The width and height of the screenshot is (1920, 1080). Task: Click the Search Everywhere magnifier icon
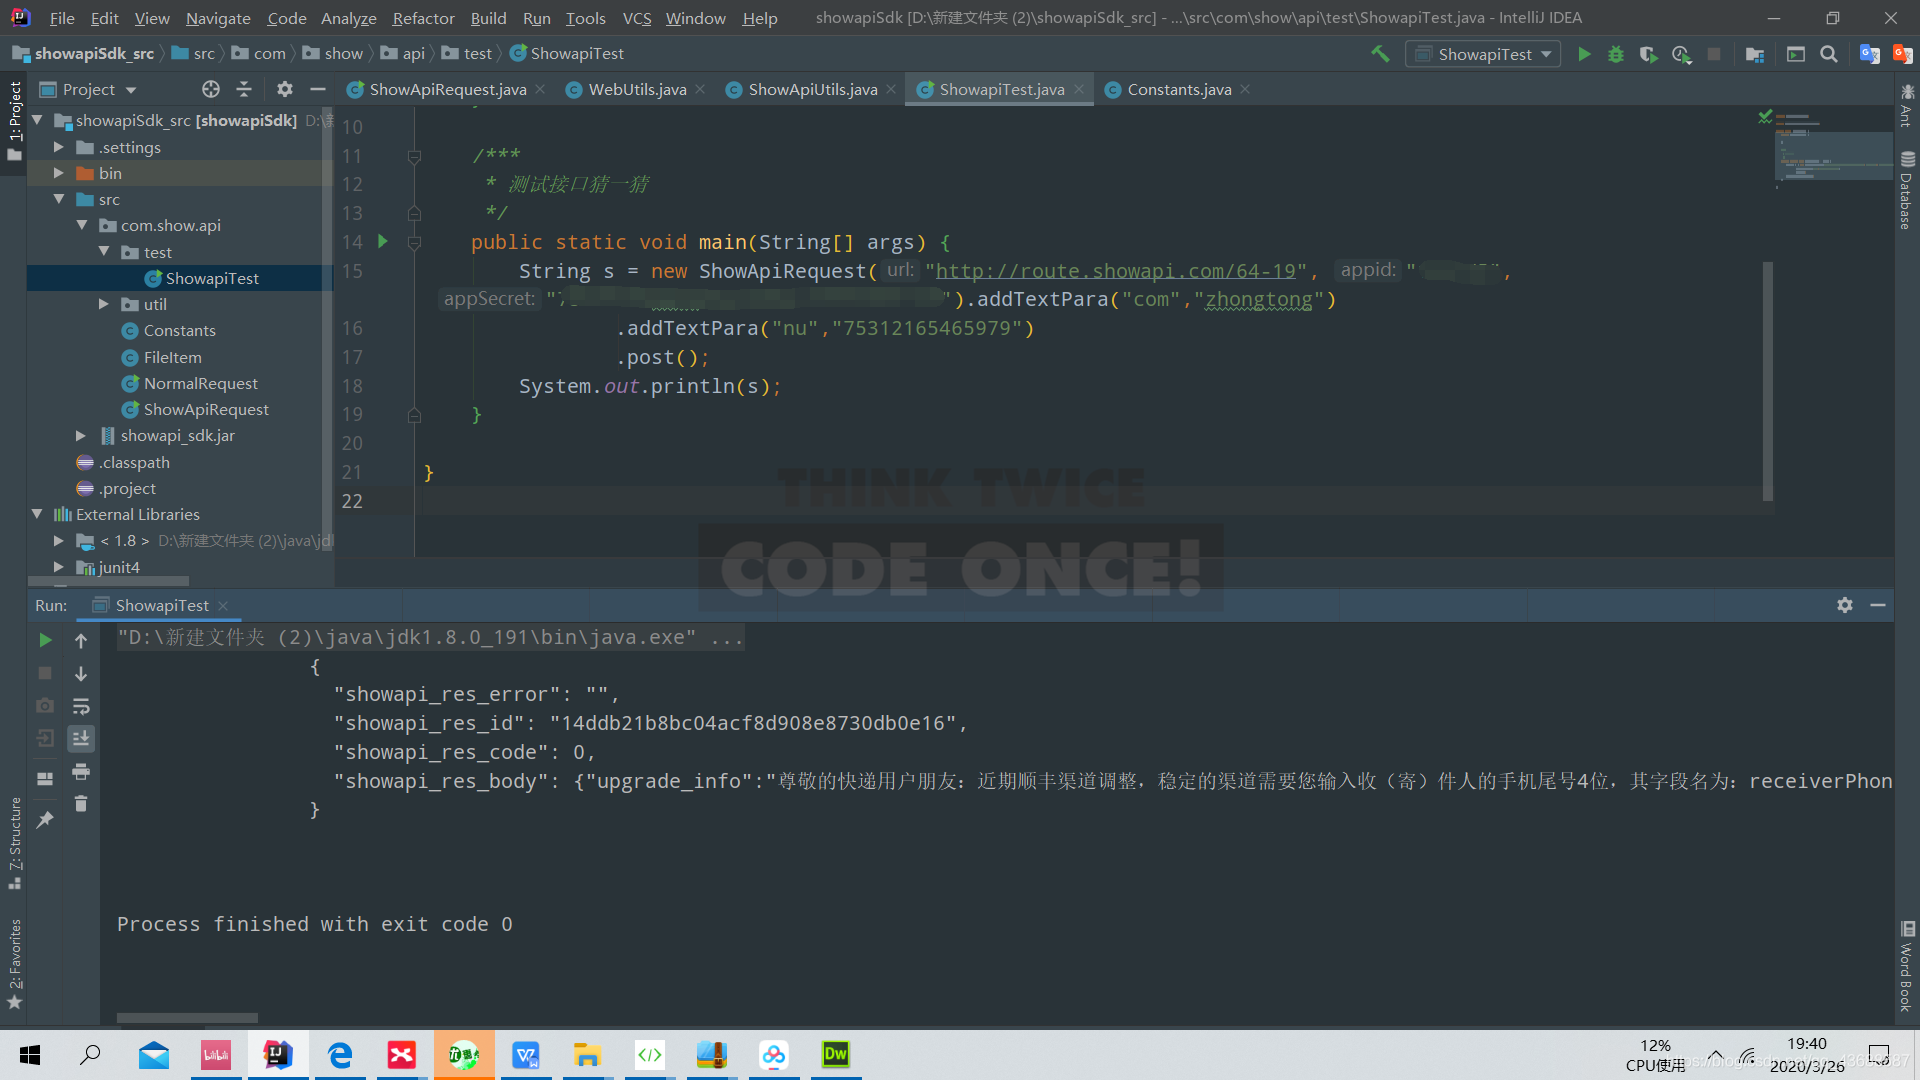pos(1829,54)
